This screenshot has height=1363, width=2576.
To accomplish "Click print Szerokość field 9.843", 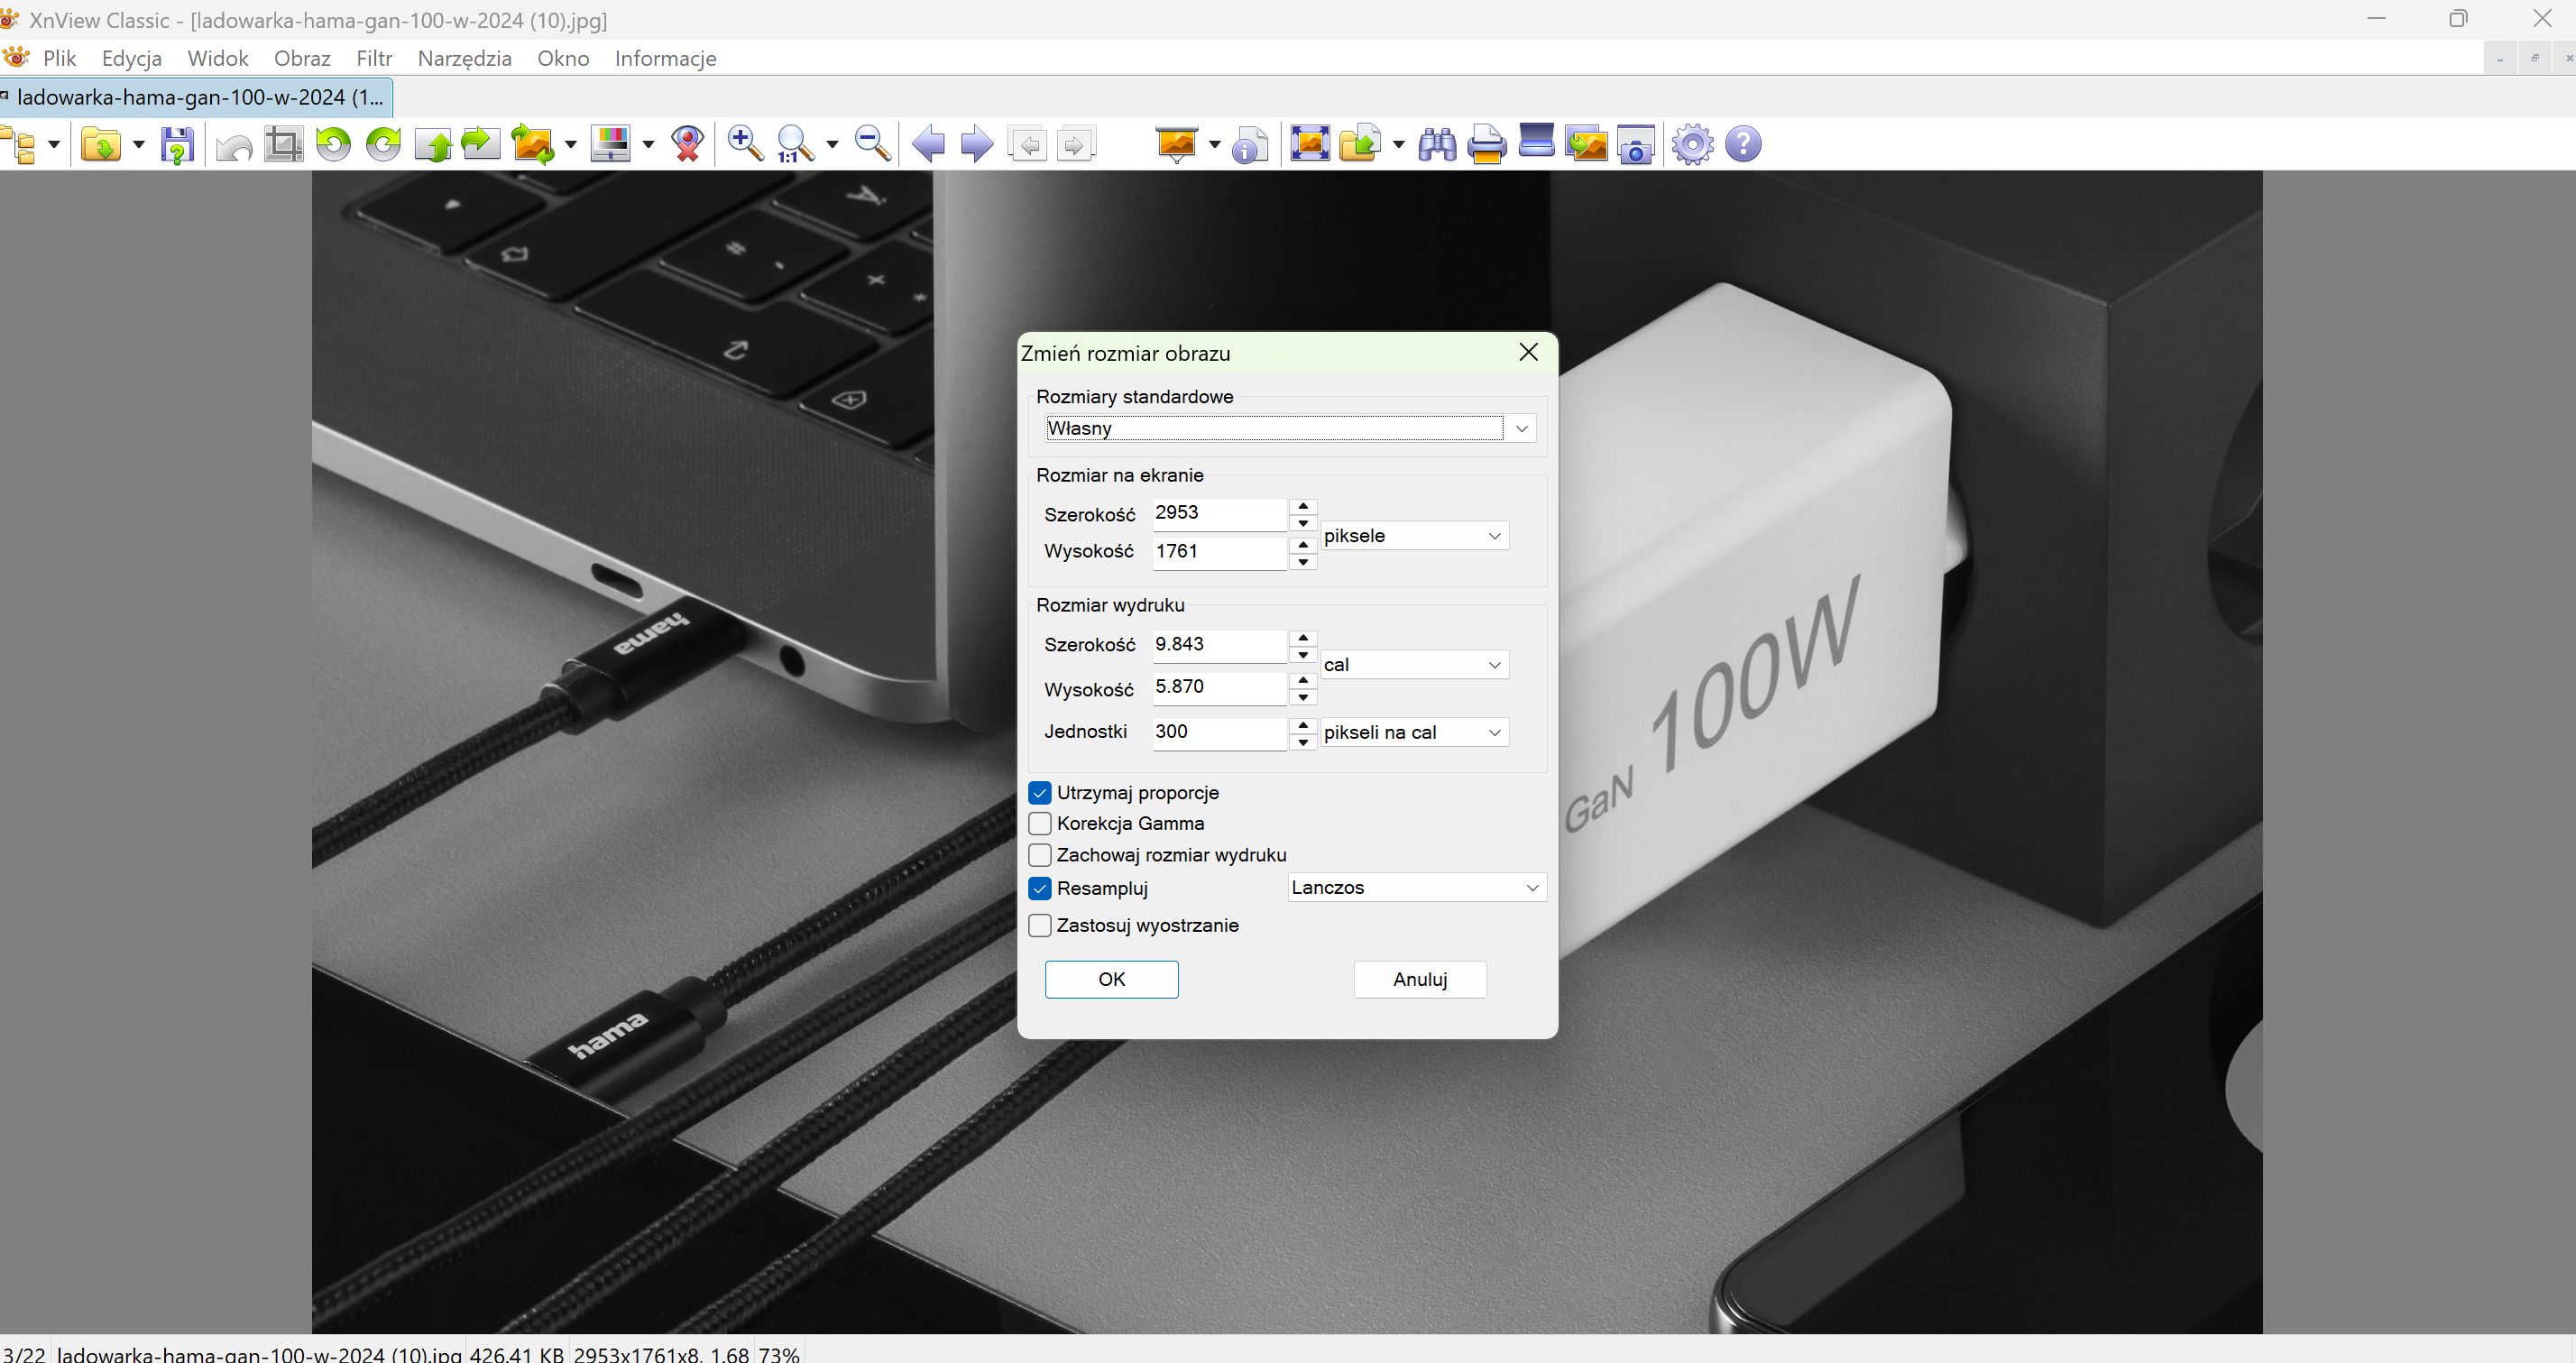I will click(x=1219, y=645).
